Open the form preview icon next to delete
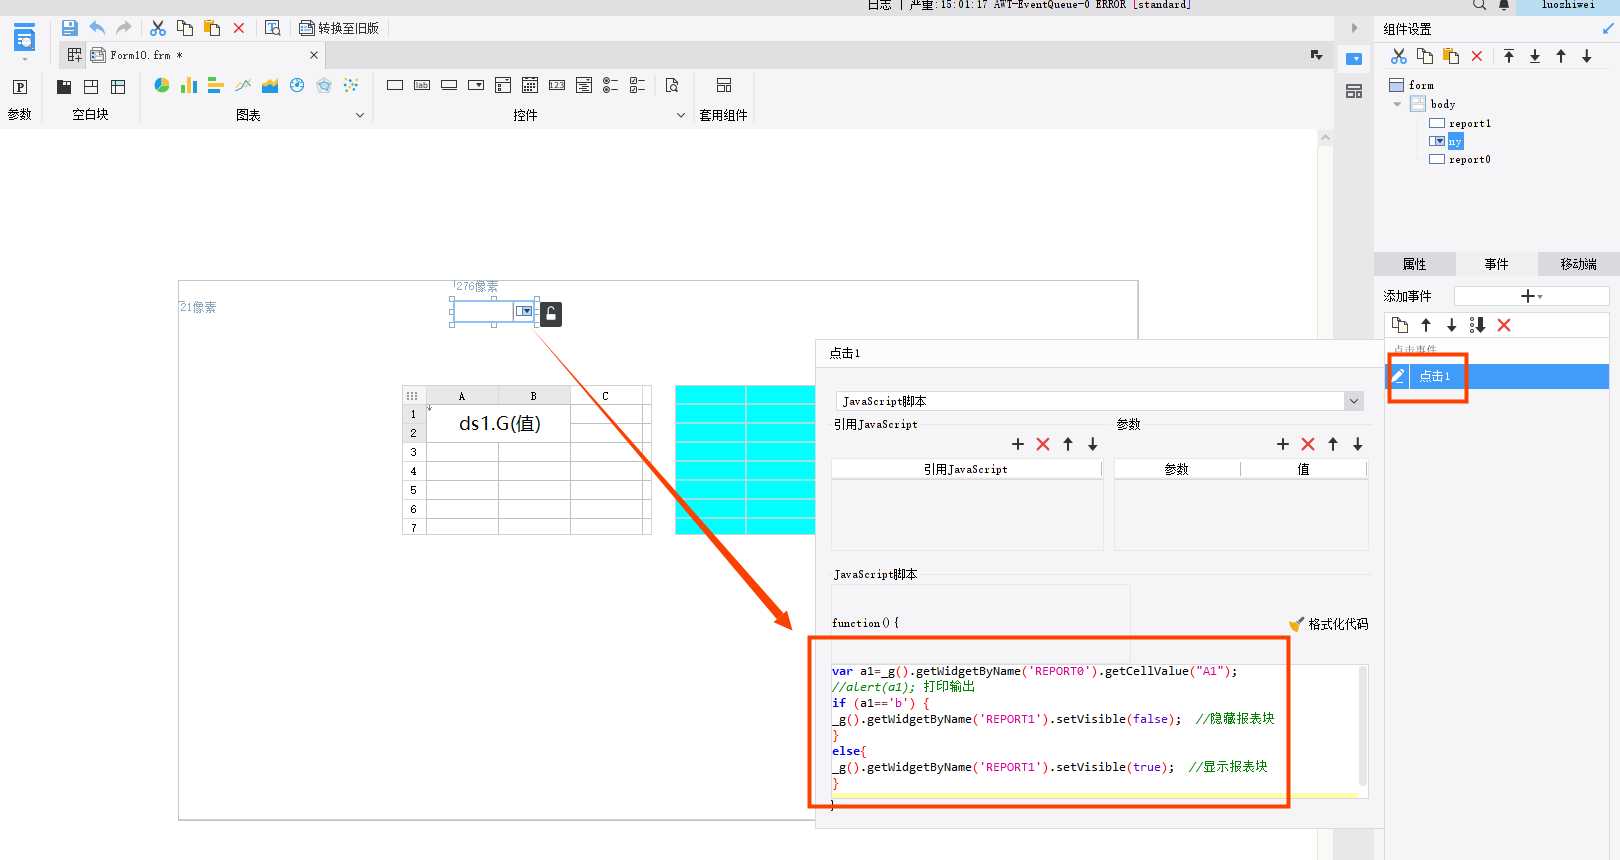This screenshot has height=860, width=1620. coord(272,28)
